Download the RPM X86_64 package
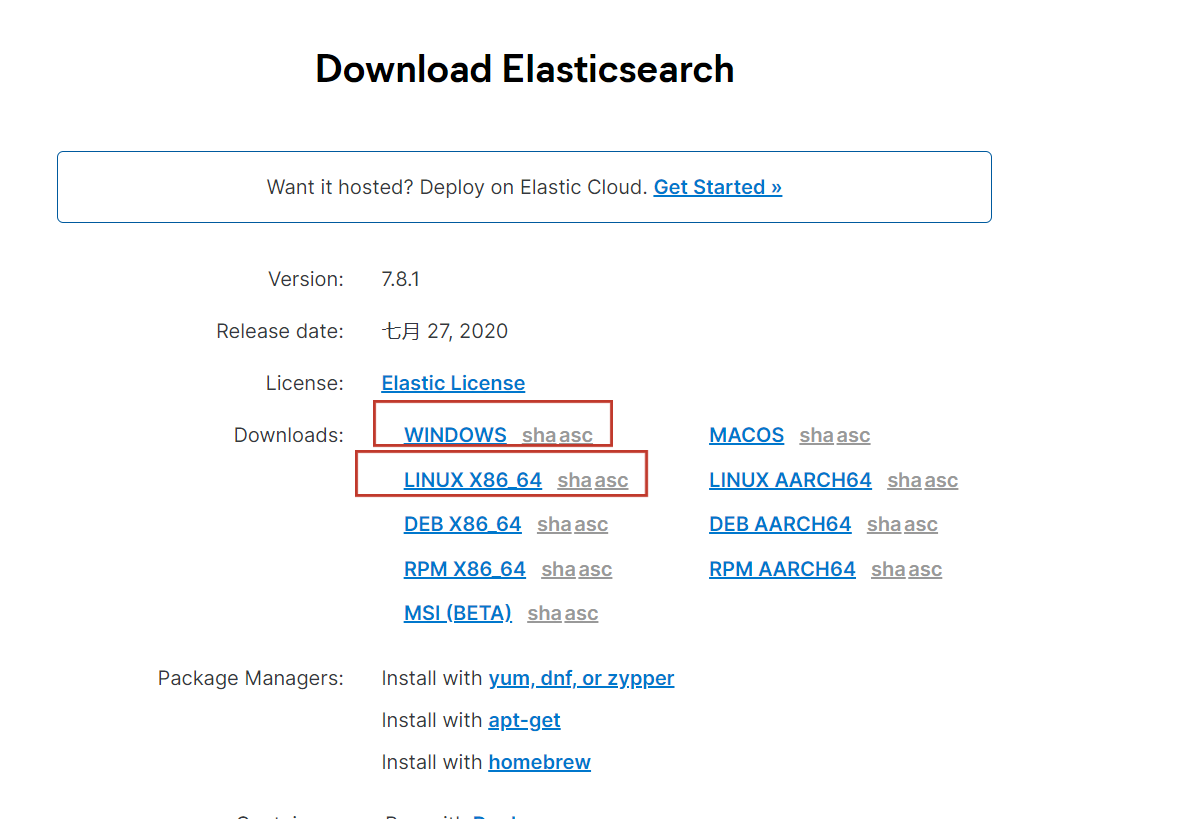Image resolution: width=1179 pixels, height=819 pixels. (x=465, y=569)
